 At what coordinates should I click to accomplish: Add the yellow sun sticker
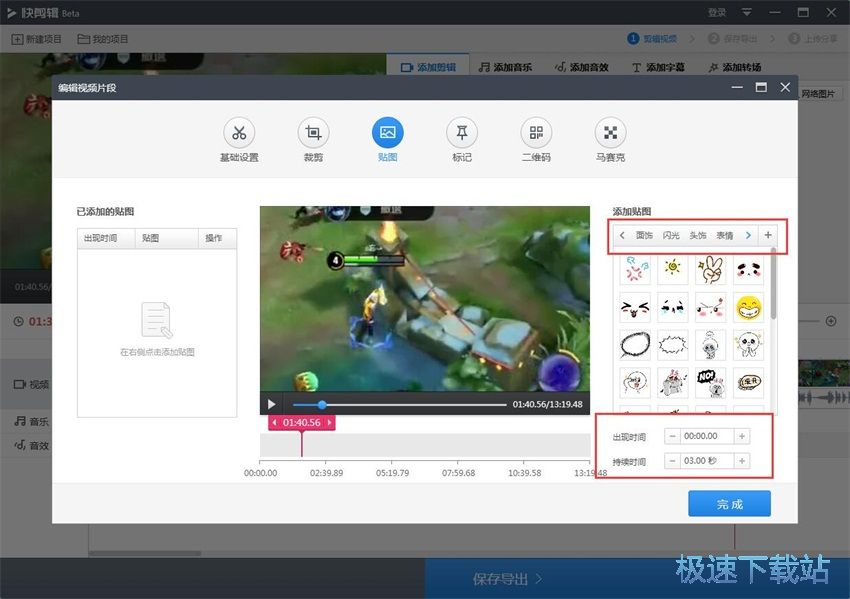point(673,269)
